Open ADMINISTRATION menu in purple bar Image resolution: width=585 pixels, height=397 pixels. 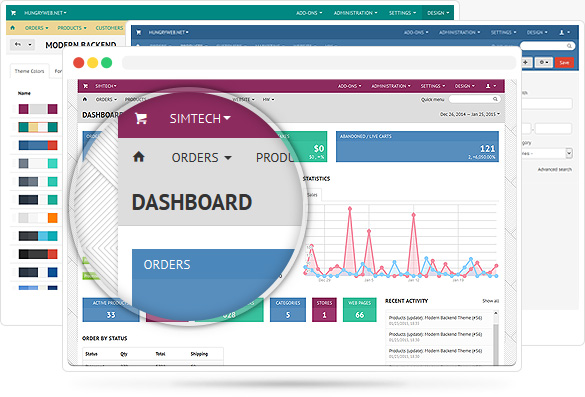(391, 86)
